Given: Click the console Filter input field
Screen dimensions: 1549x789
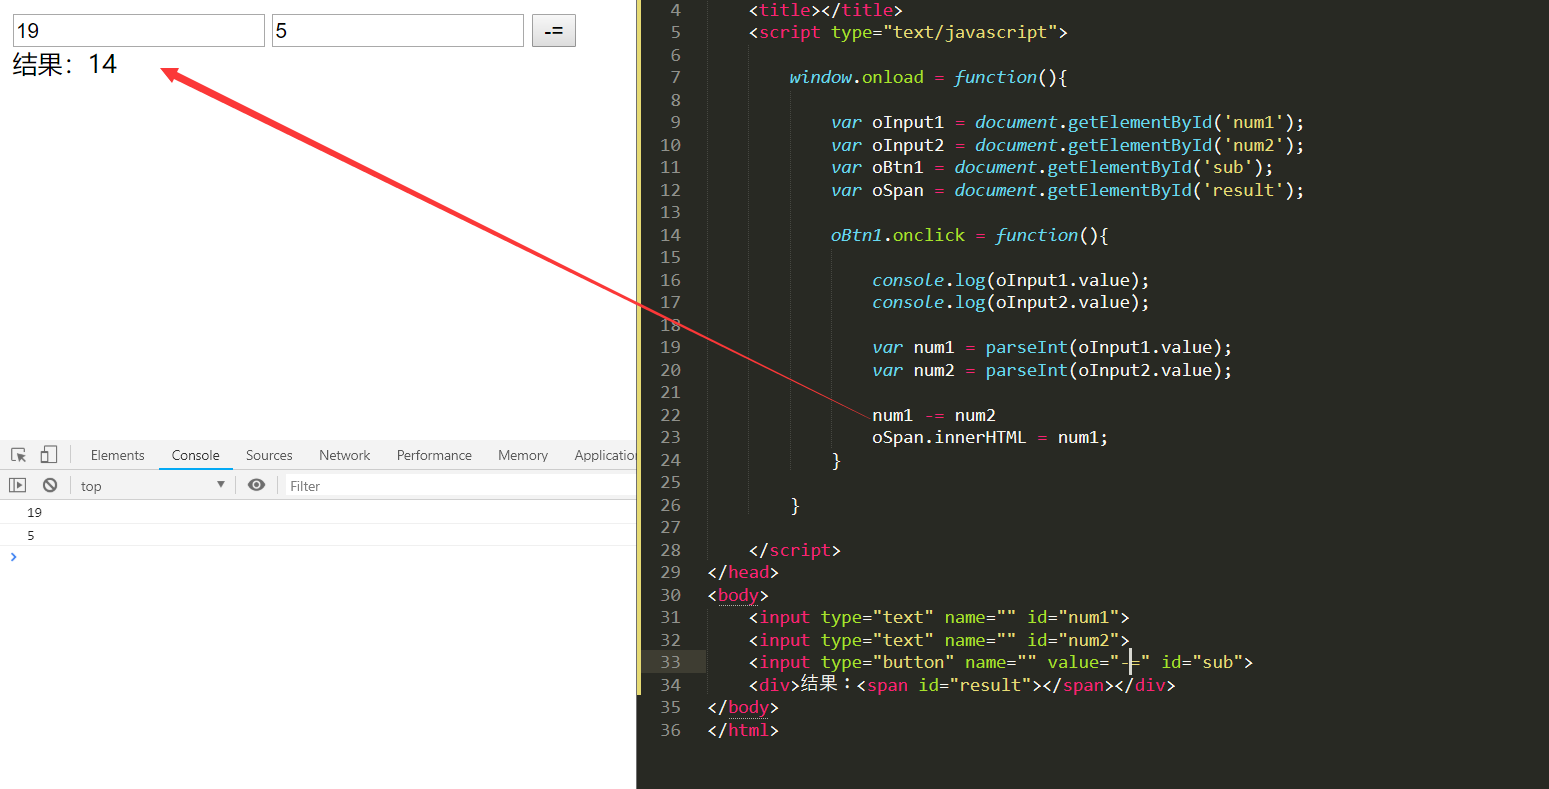Looking at the screenshot, I should pyautogui.click(x=460, y=486).
